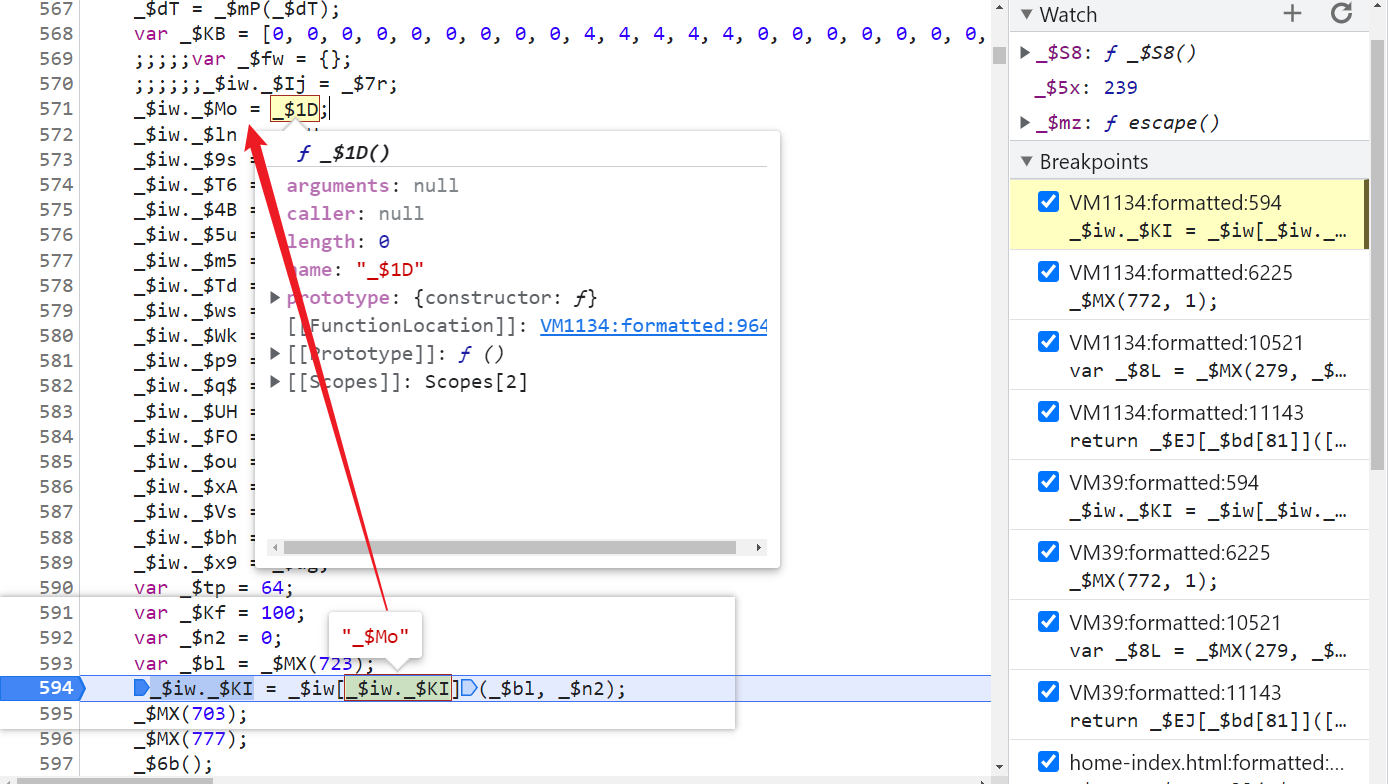Click the gutter at line number 595
The height and width of the screenshot is (784, 1388).
click(x=56, y=714)
